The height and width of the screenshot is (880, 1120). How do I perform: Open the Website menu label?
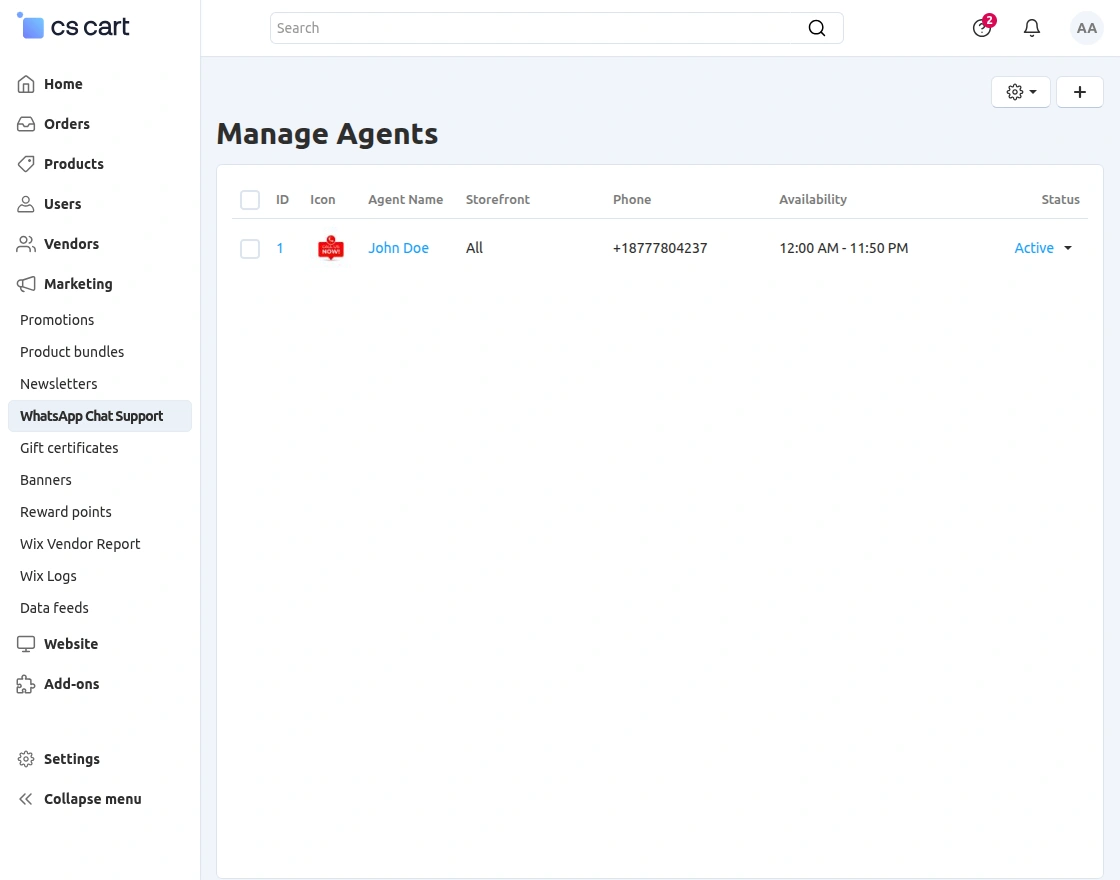71,644
